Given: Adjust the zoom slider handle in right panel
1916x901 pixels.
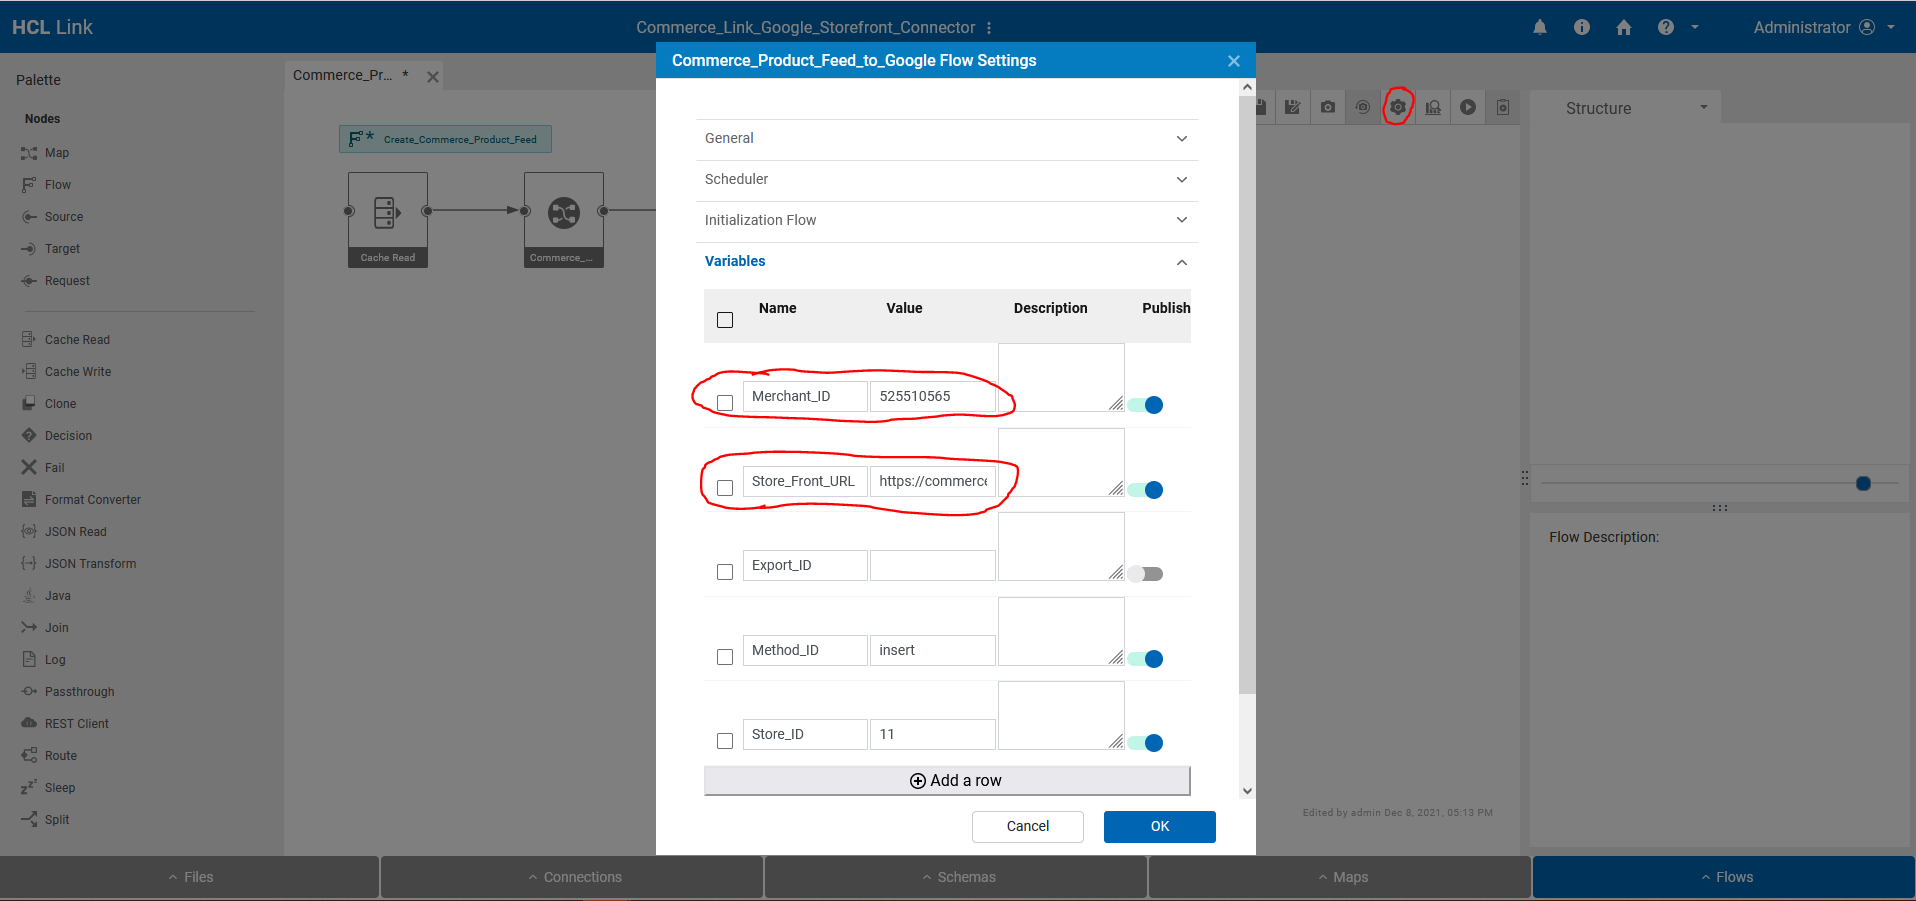Looking at the screenshot, I should (x=1863, y=484).
